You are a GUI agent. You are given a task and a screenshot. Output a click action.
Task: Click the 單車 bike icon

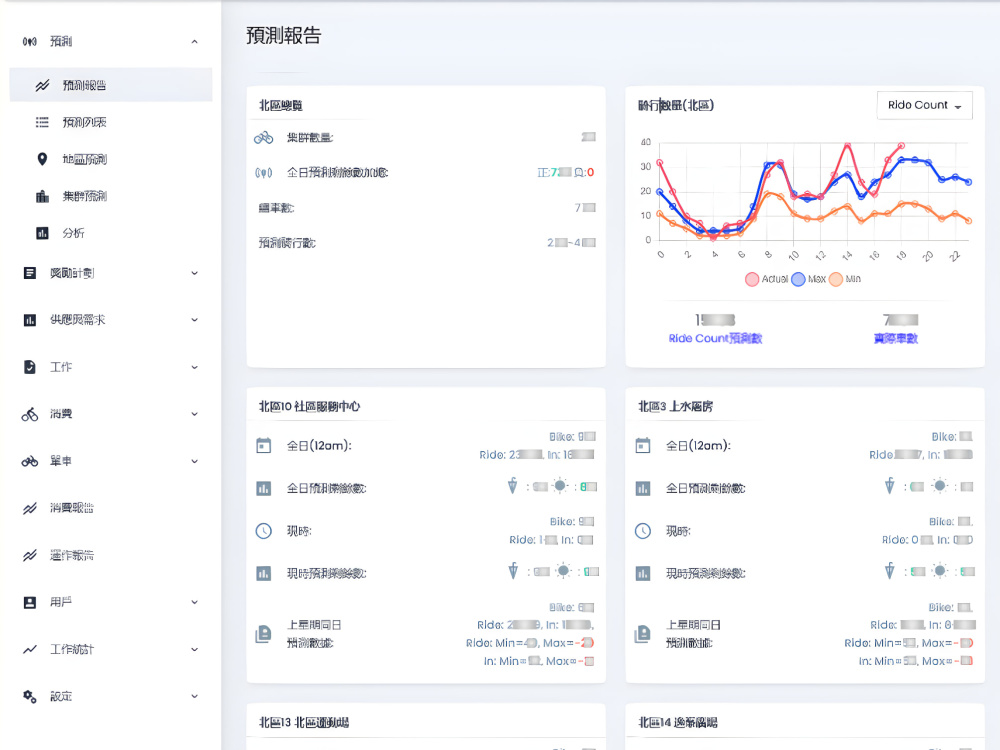click(29, 461)
